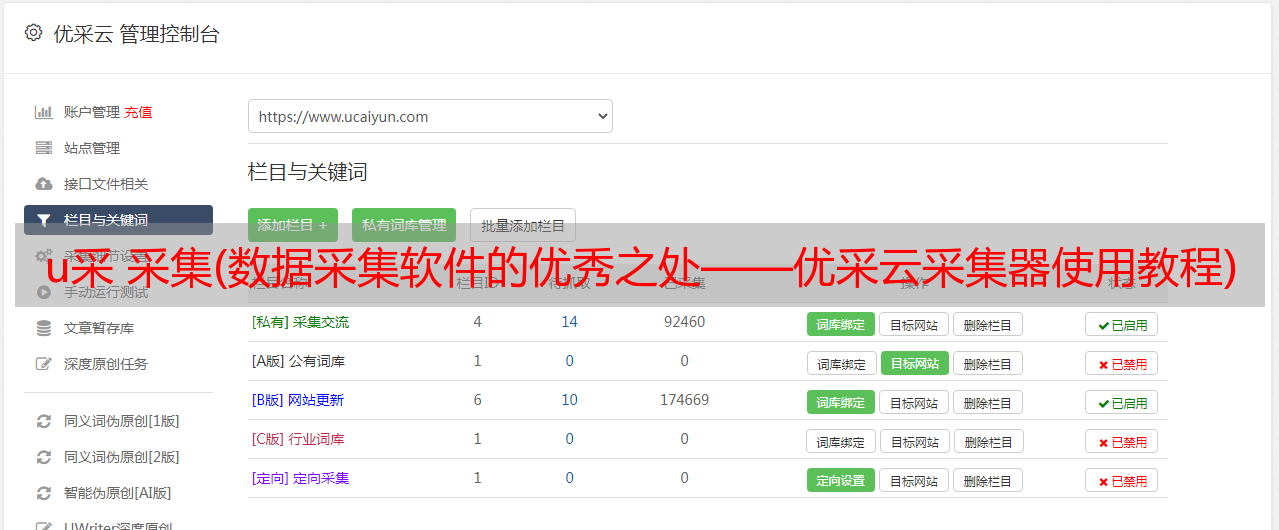This screenshot has width=1279, height=530.
Task: Click green 目标网站 in the 公有词库 row
Action: pos(915,363)
